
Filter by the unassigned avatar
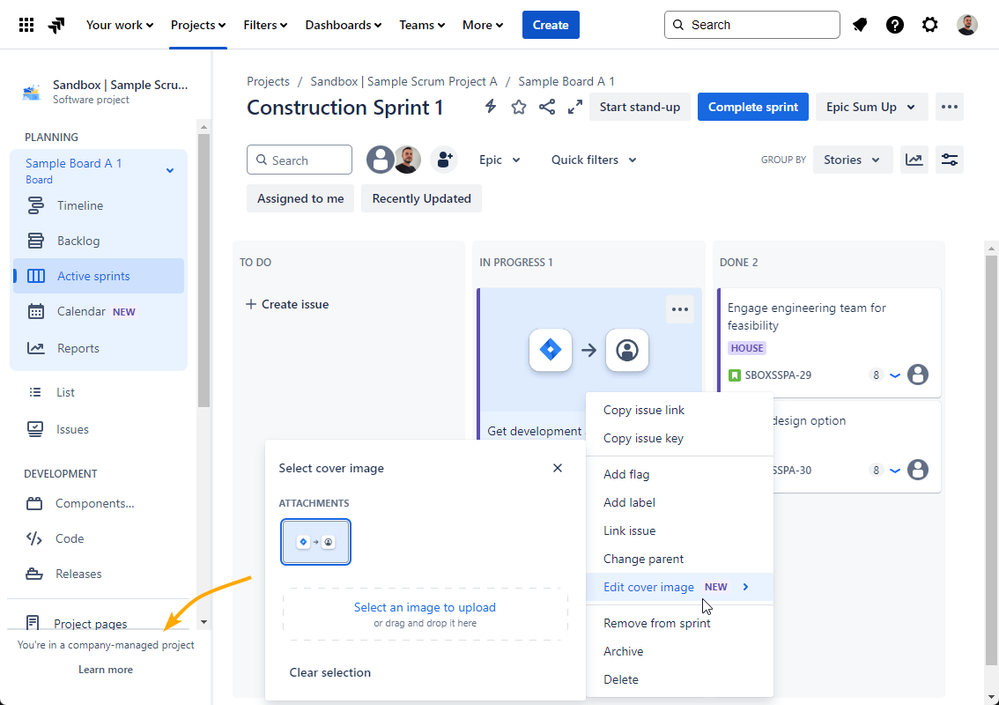point(380,160)
